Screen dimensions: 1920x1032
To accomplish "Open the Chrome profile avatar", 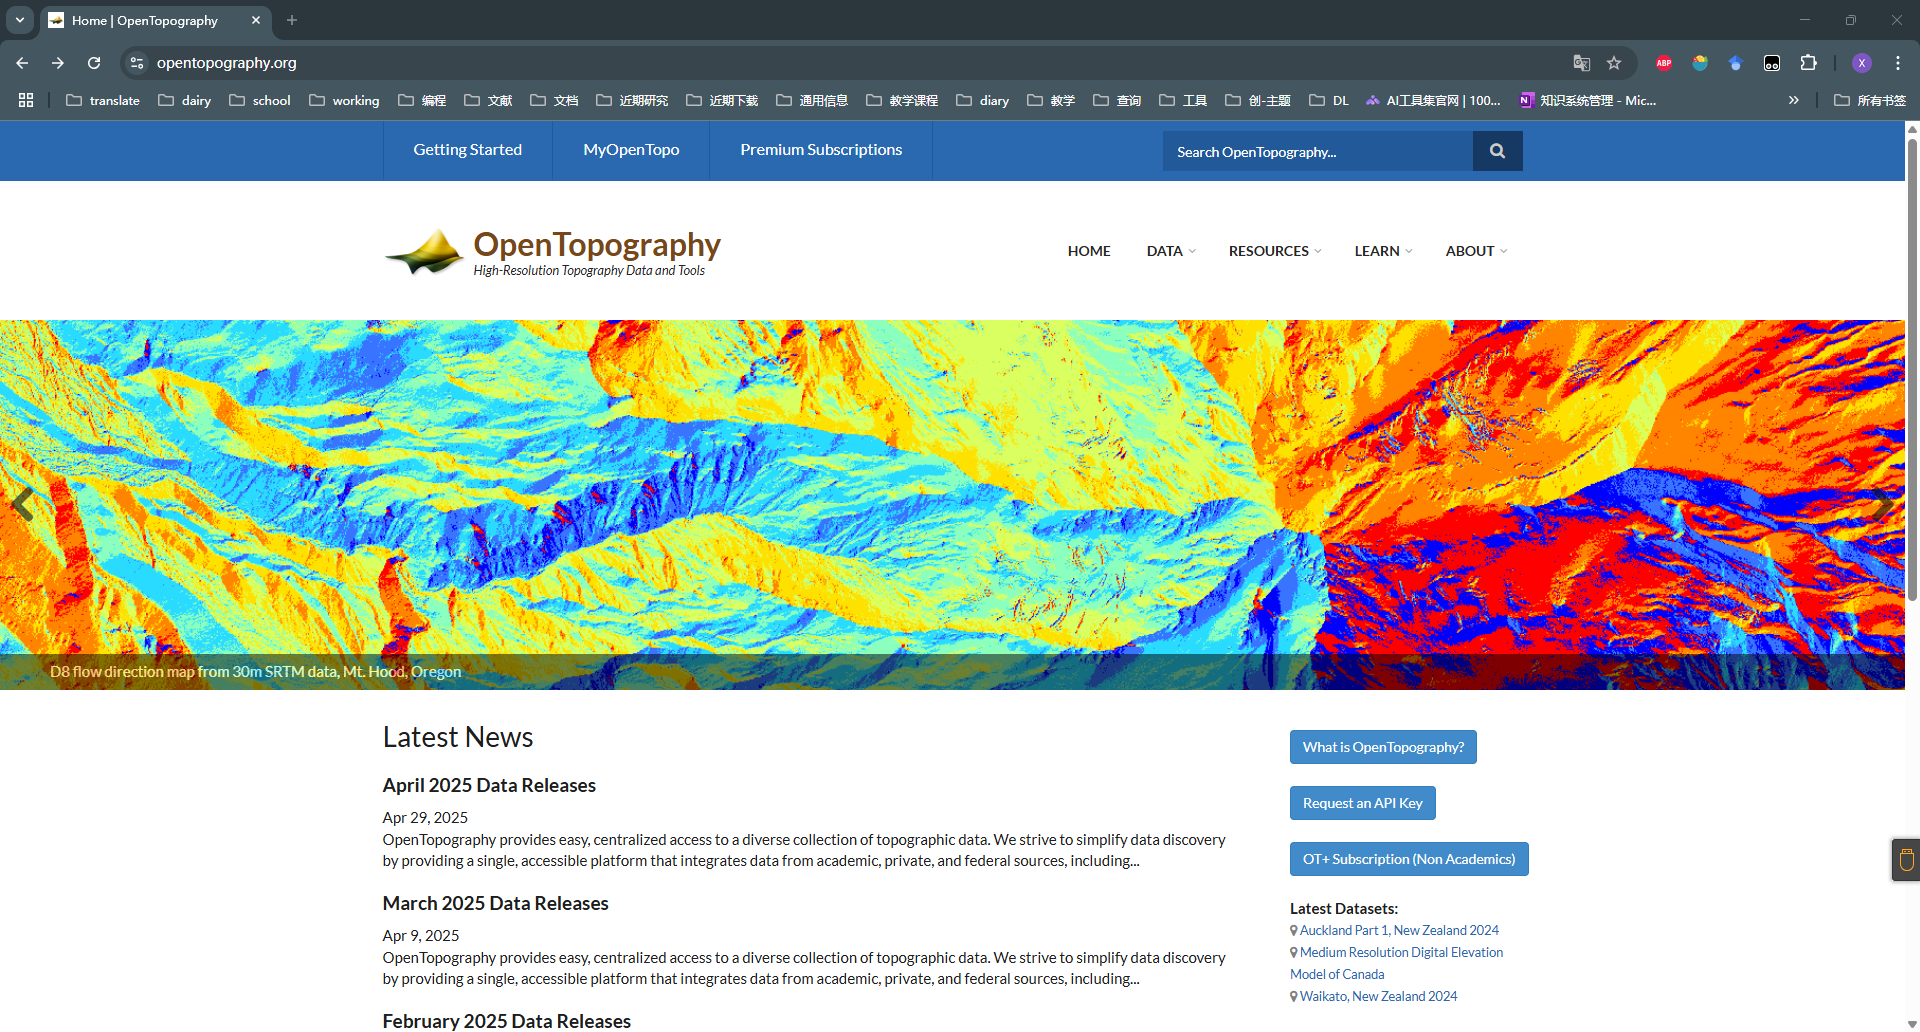I will pos(1861,63).
